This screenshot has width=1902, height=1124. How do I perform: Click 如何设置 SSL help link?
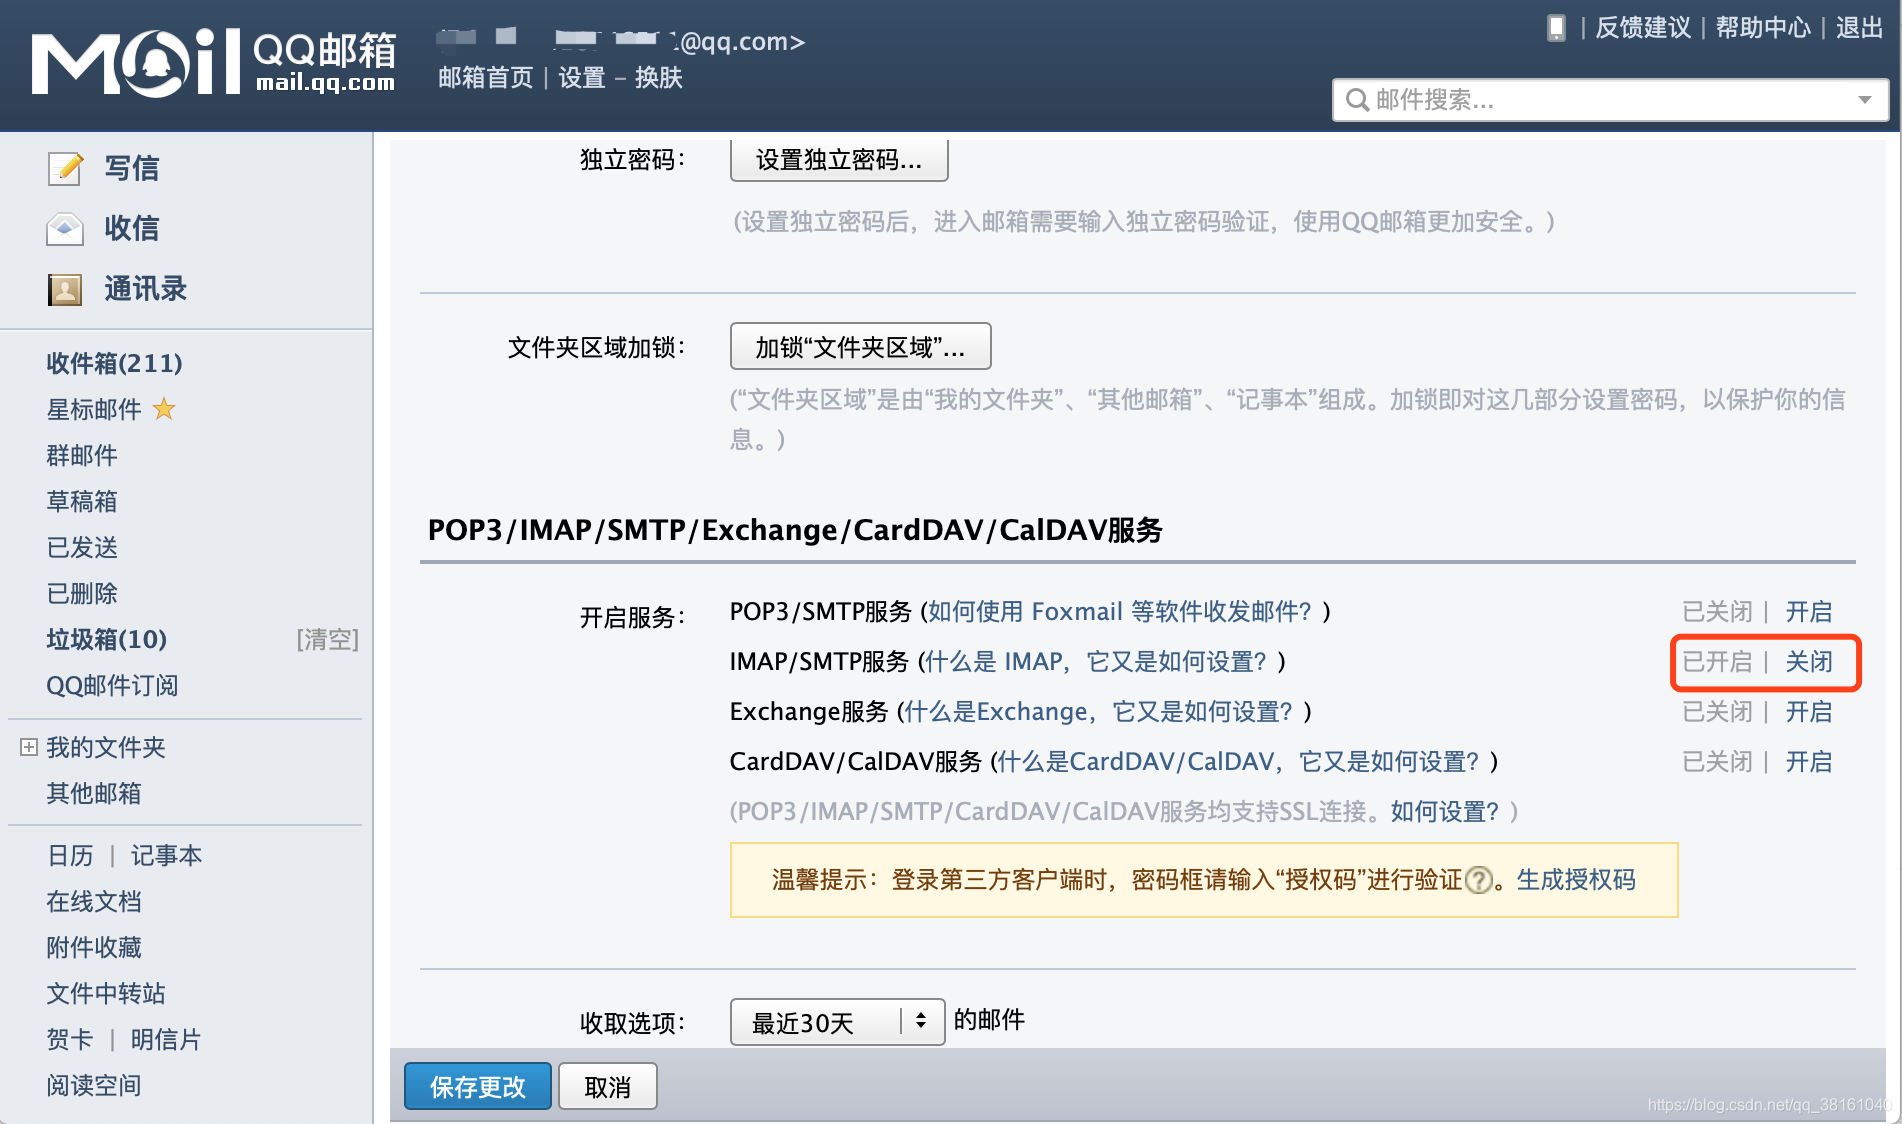tap(1445, 811)
